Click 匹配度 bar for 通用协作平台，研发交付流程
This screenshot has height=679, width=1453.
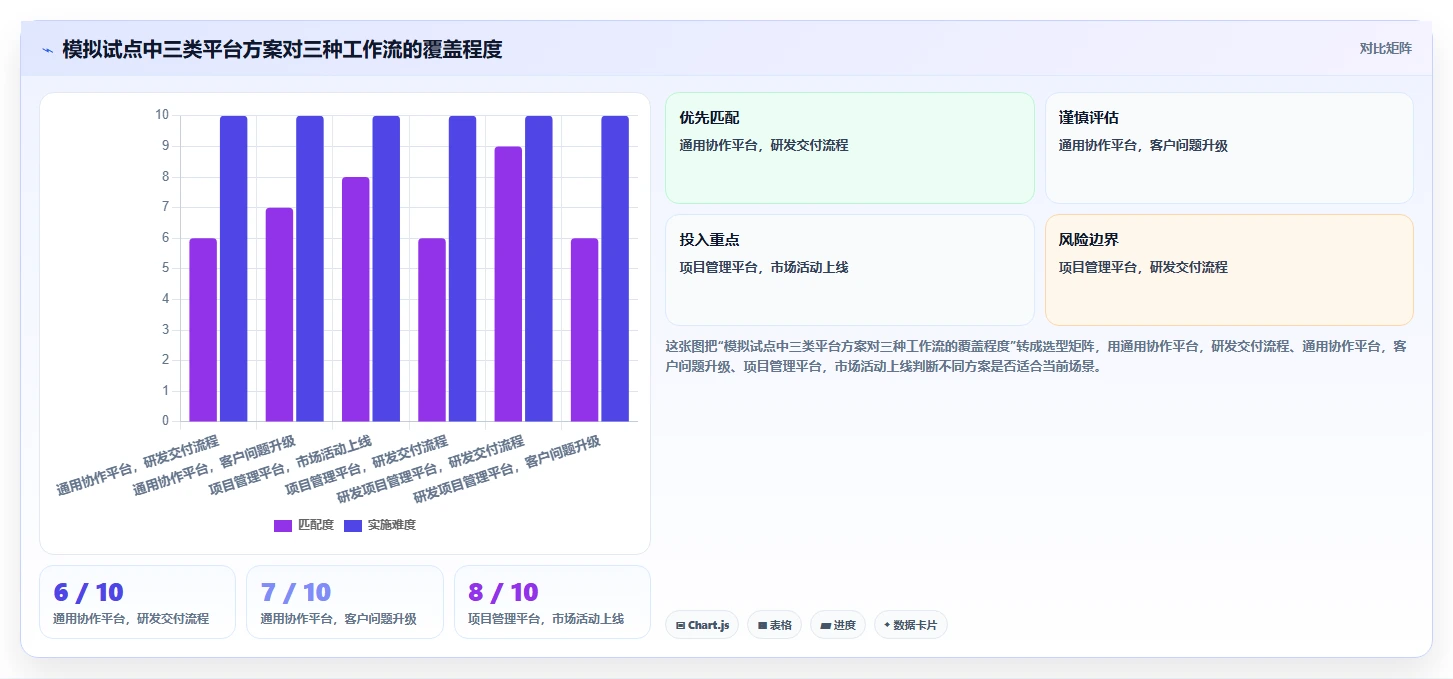pos(203,330)
